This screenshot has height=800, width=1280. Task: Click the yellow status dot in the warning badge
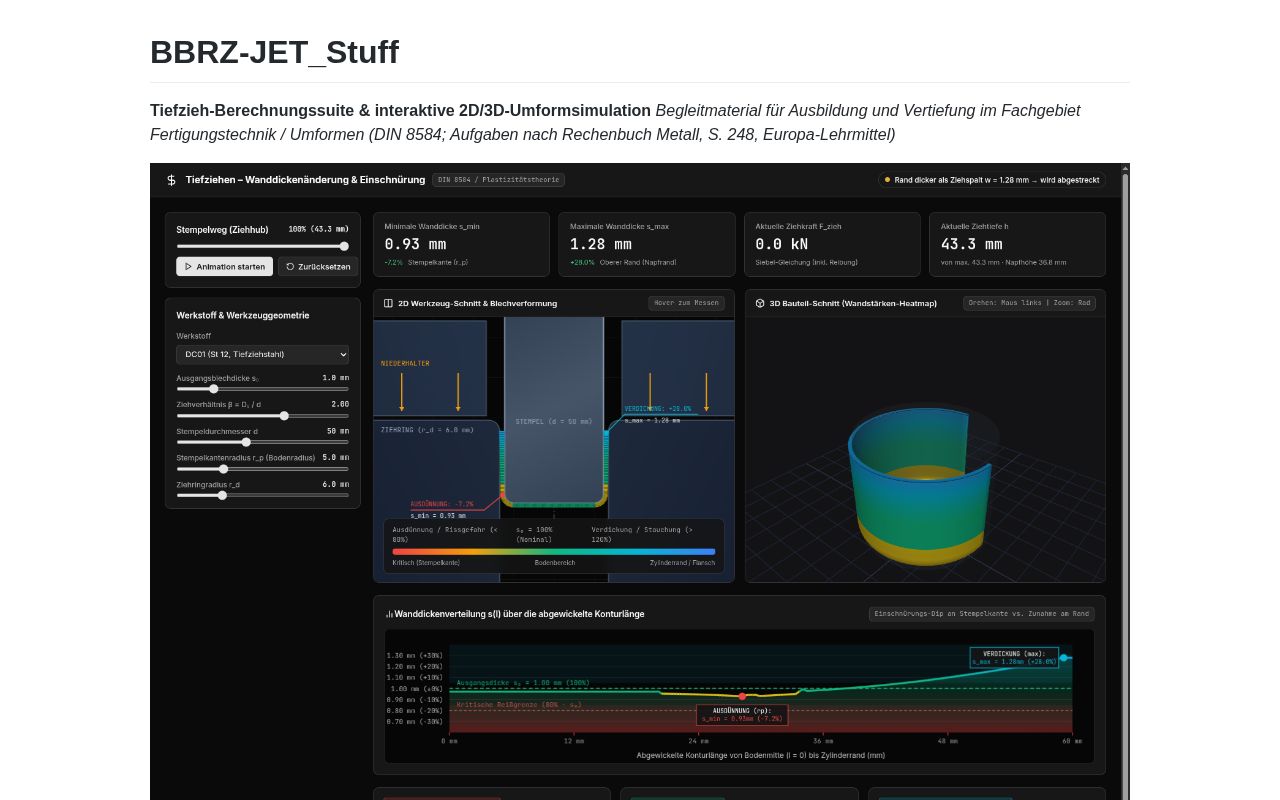887,180
